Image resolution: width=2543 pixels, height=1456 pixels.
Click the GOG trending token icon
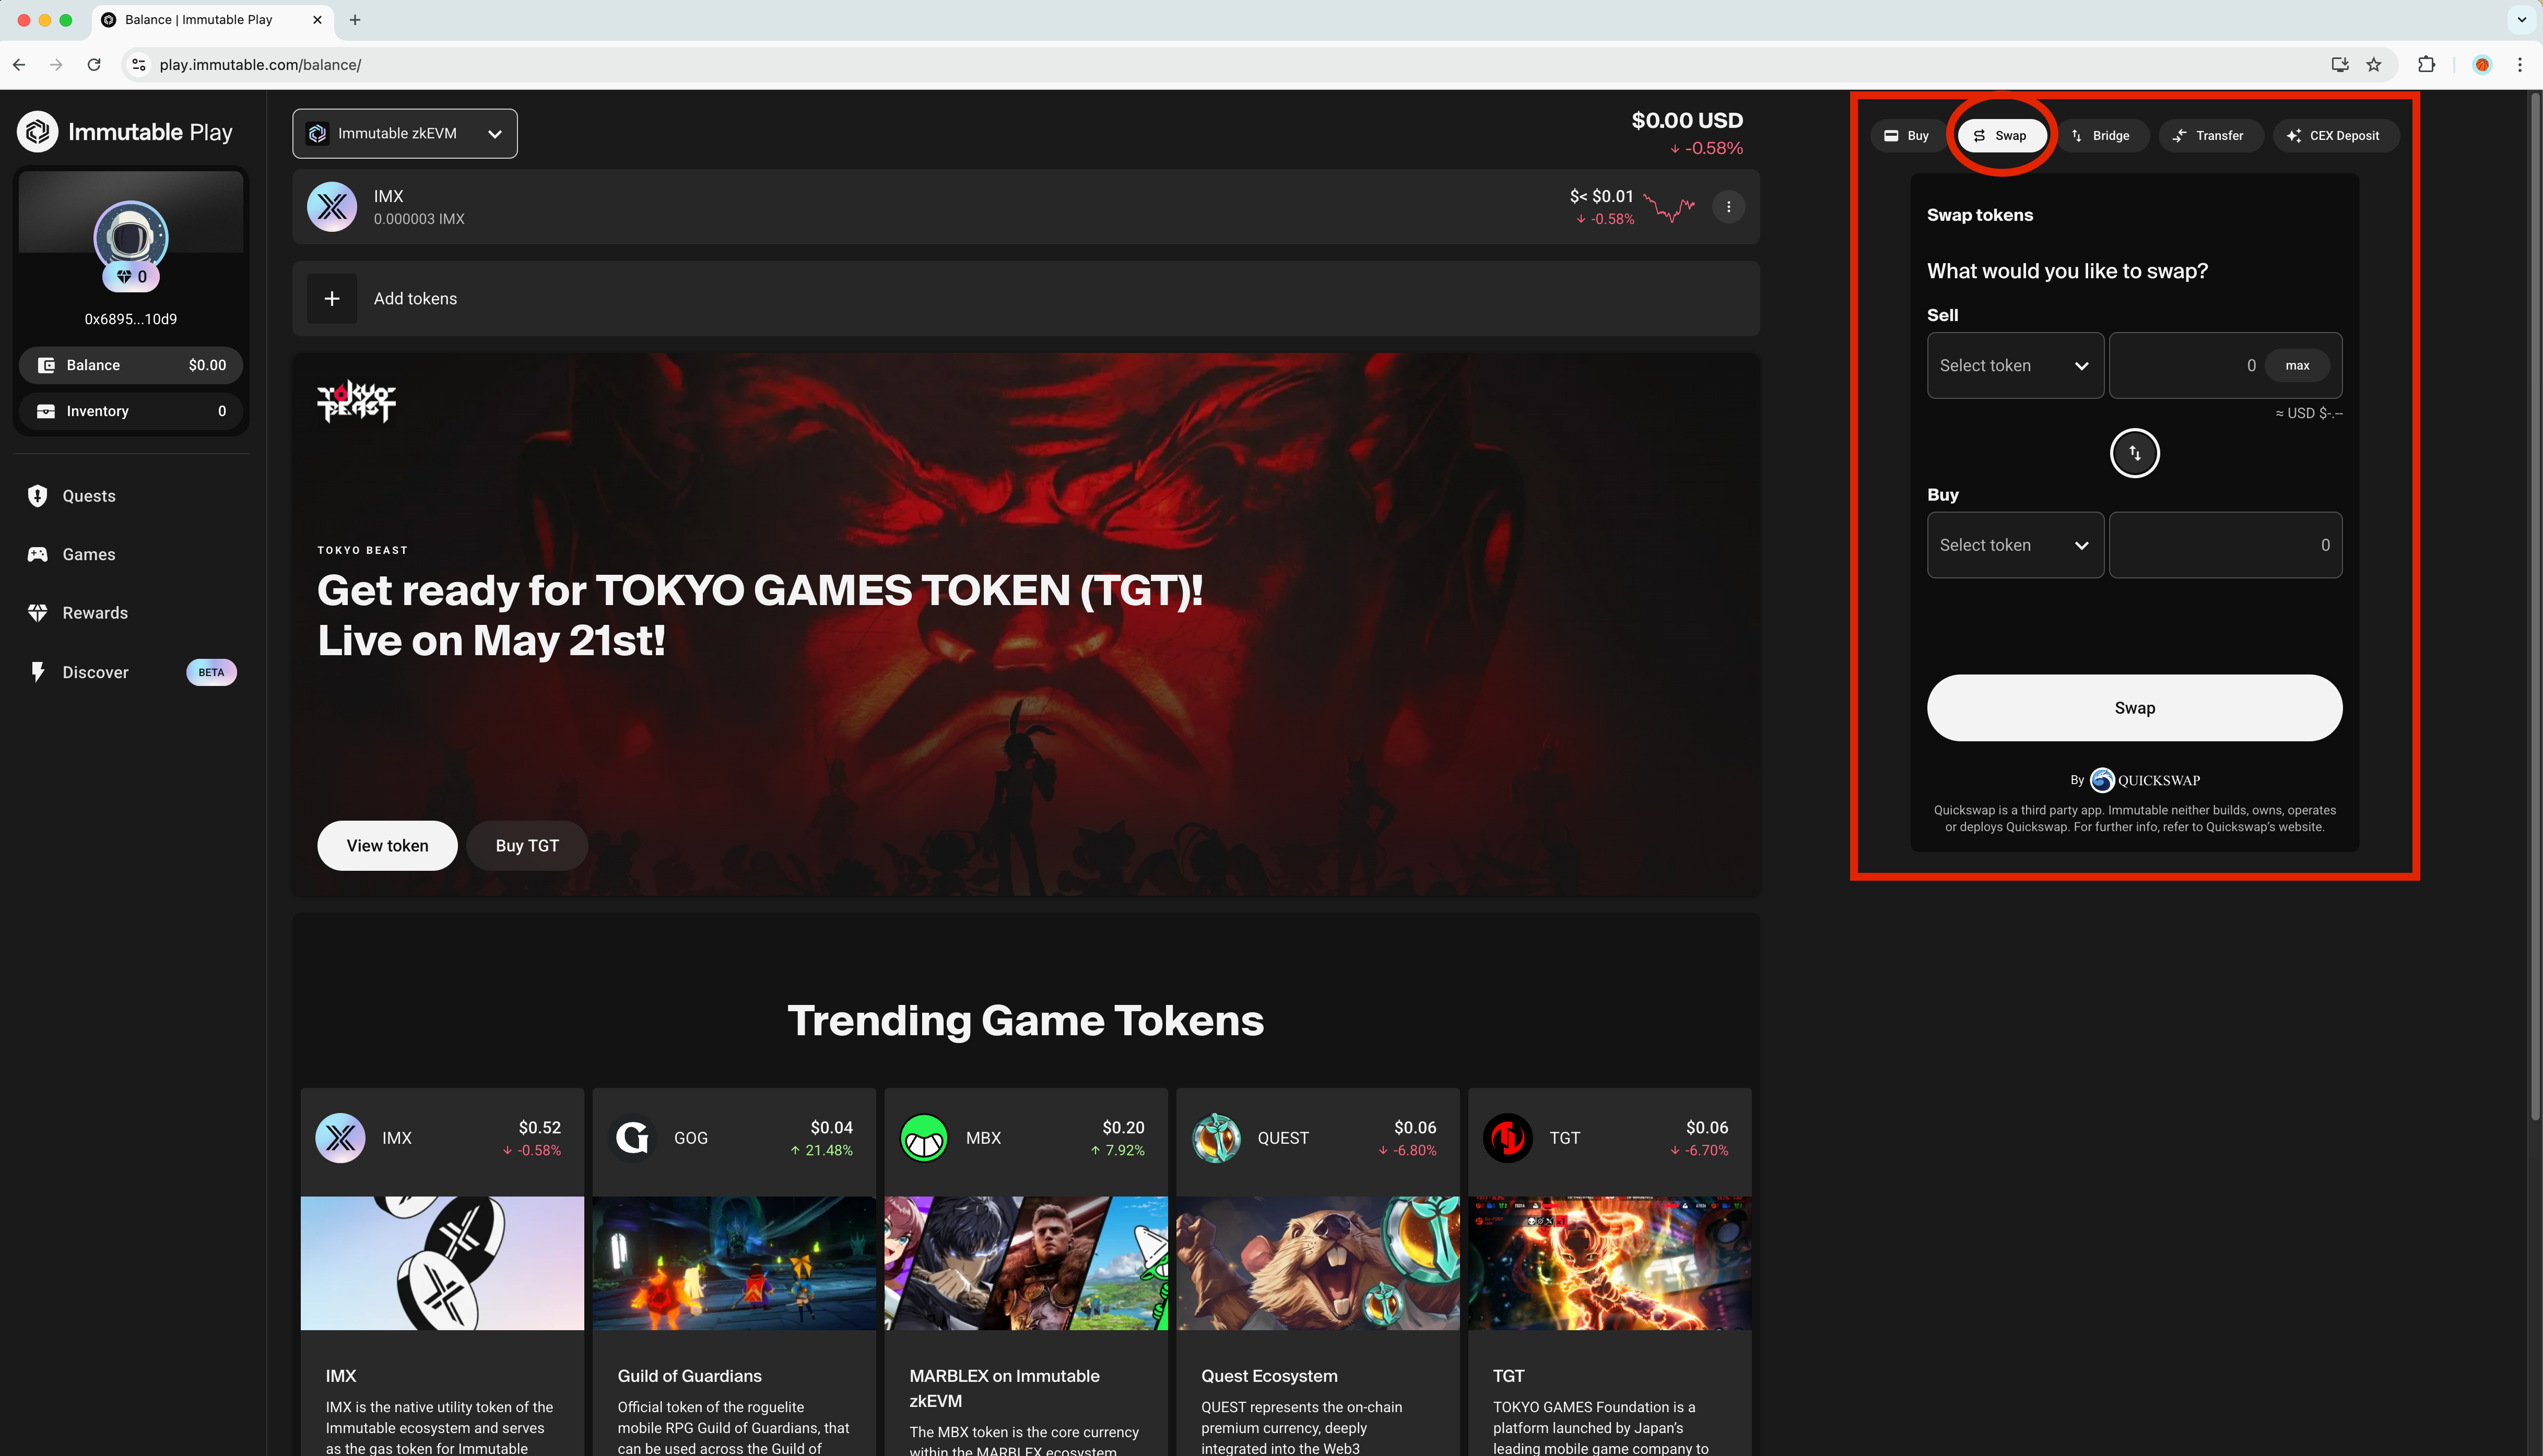632,1138
